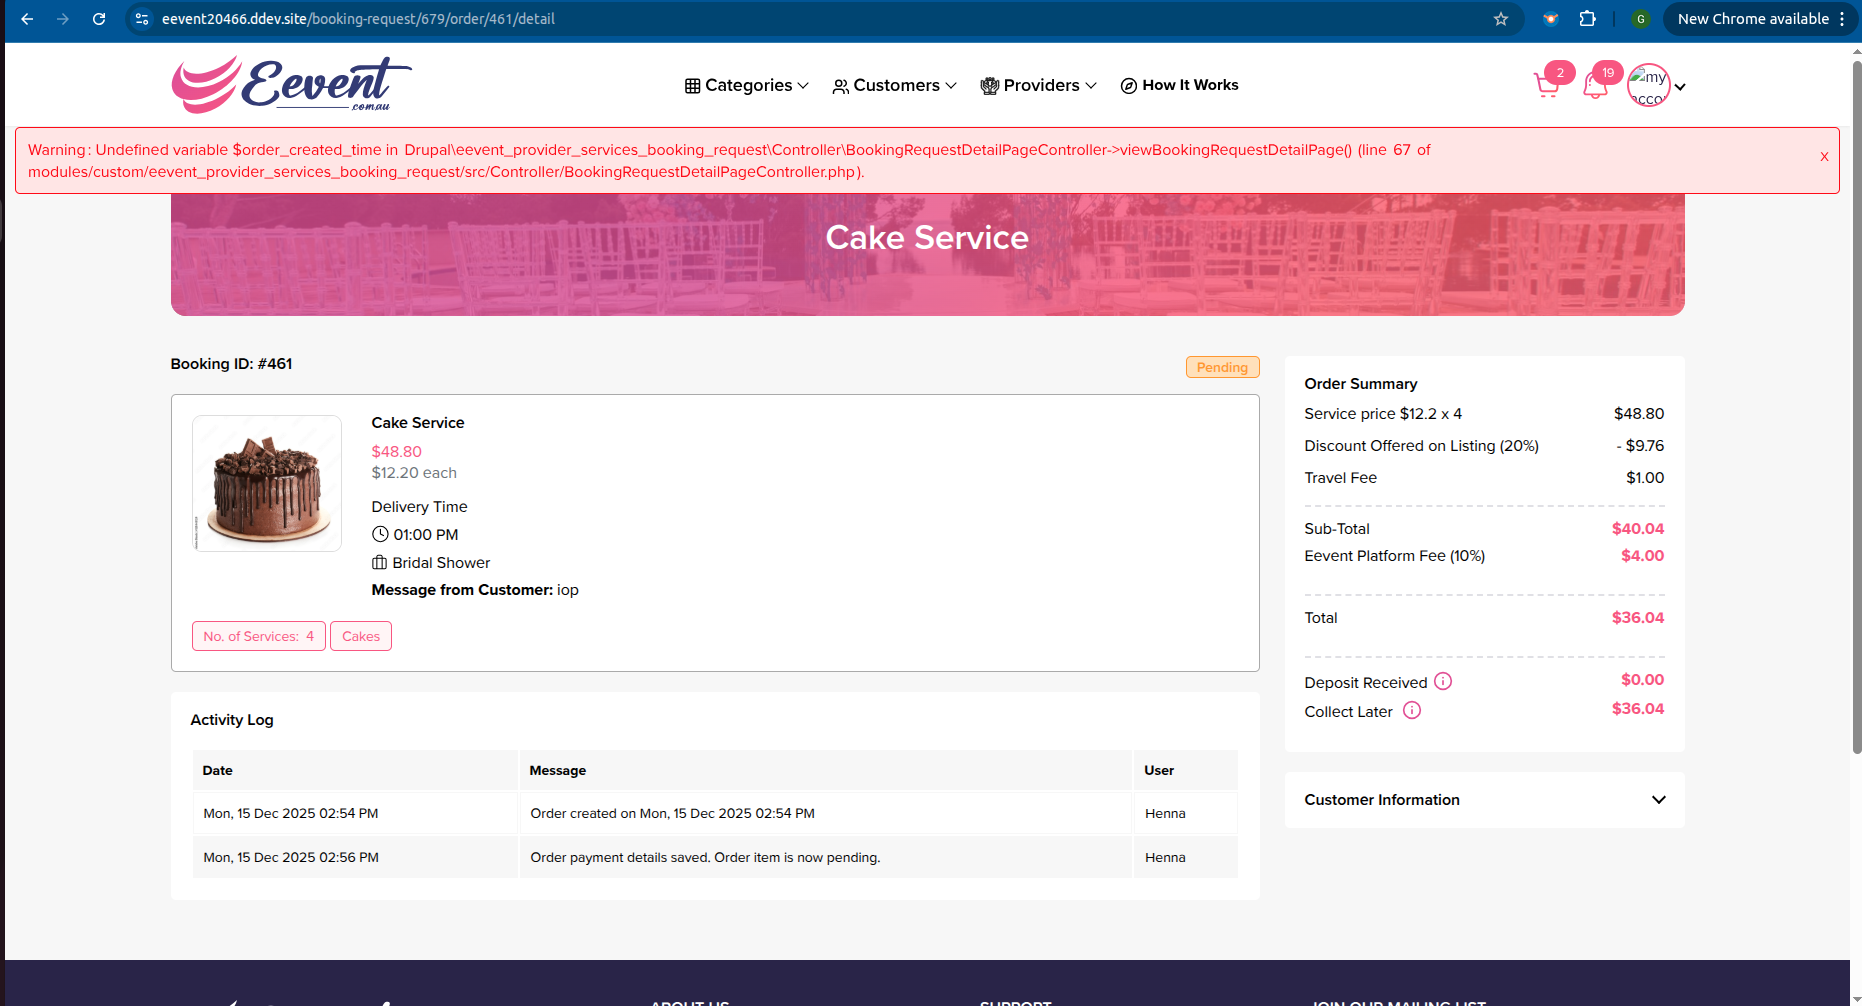Go to How It Works page
The height and width of the screenshot is (1006, 1862).
[x=1179, y=85]
